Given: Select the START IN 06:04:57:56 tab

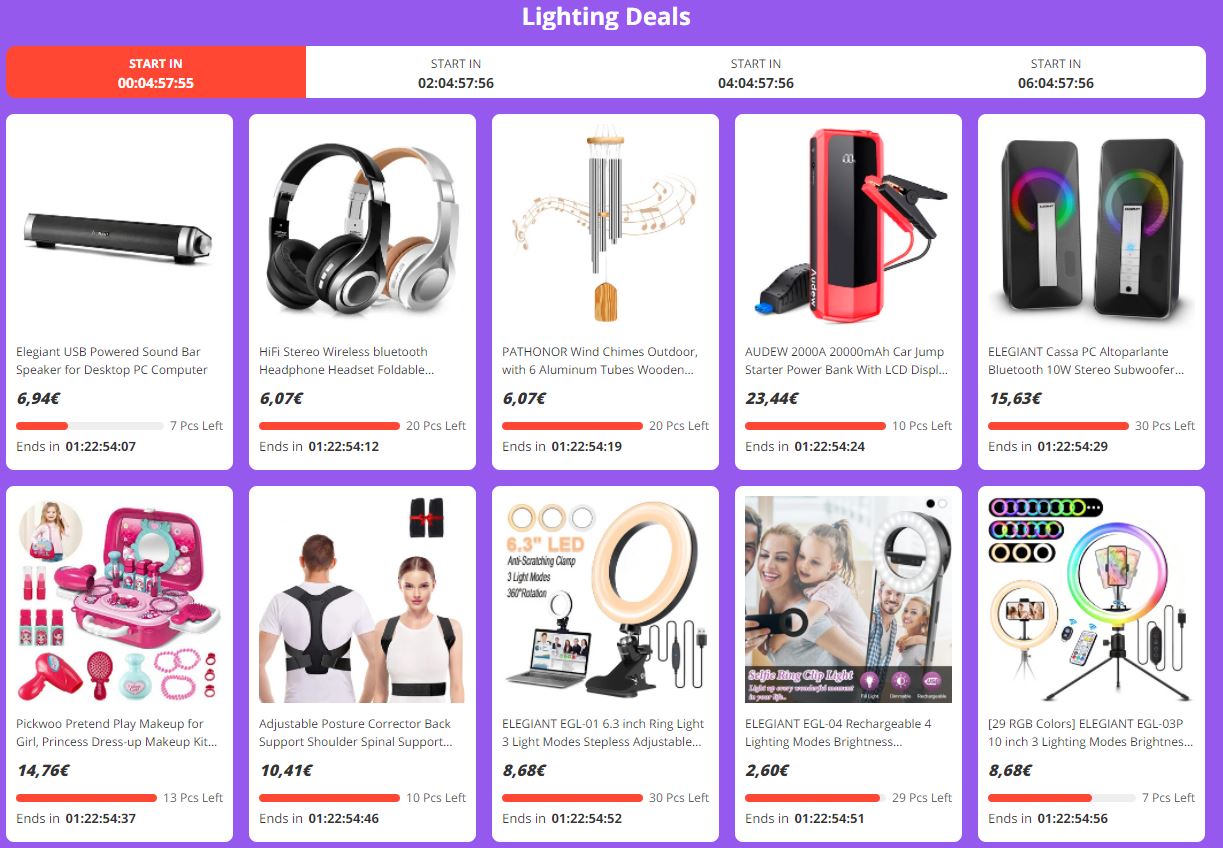Looking at the screenshot, I should [x=1056, y=73].
